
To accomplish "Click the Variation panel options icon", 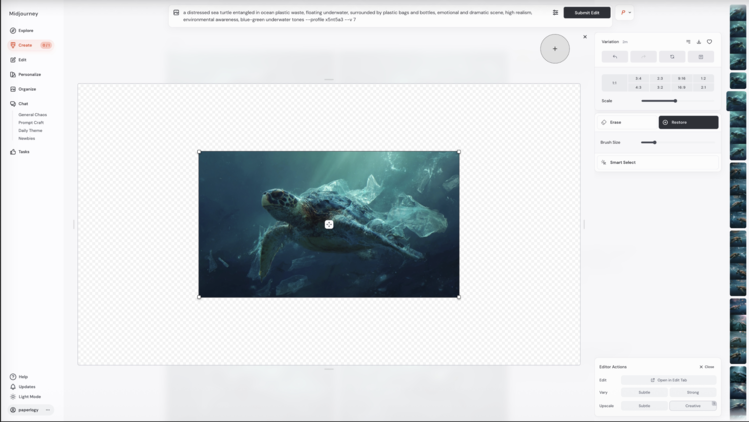I will pos(688,42).
